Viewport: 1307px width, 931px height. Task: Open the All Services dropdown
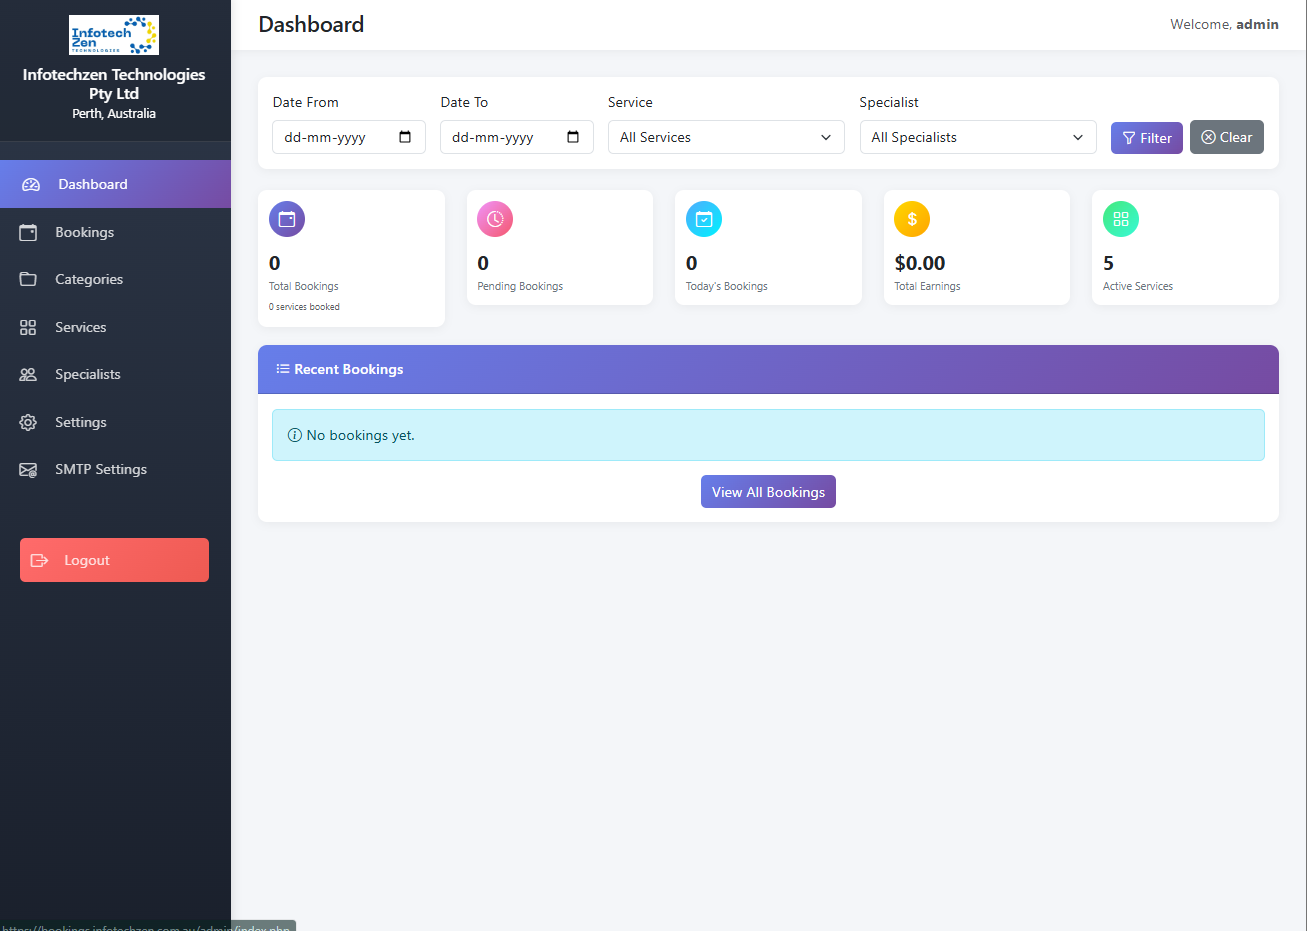click(x=726, y=137)
